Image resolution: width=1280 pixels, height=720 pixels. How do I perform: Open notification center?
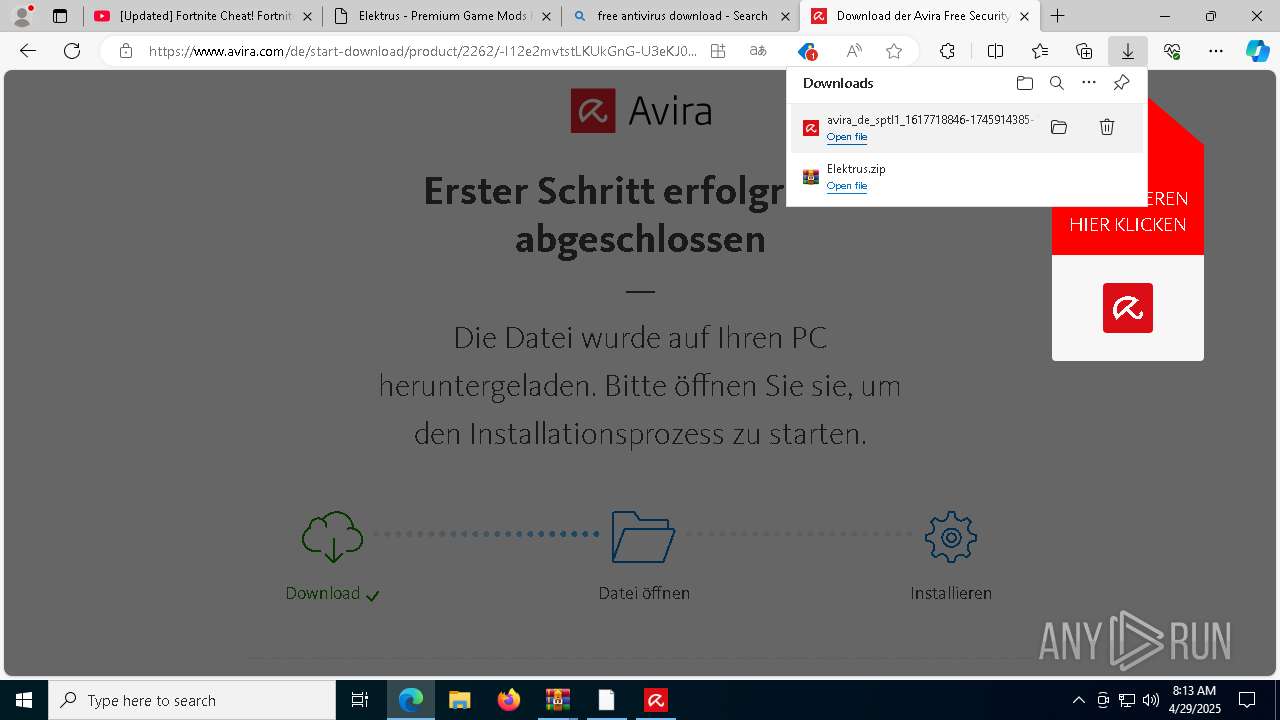[1247, 700]
